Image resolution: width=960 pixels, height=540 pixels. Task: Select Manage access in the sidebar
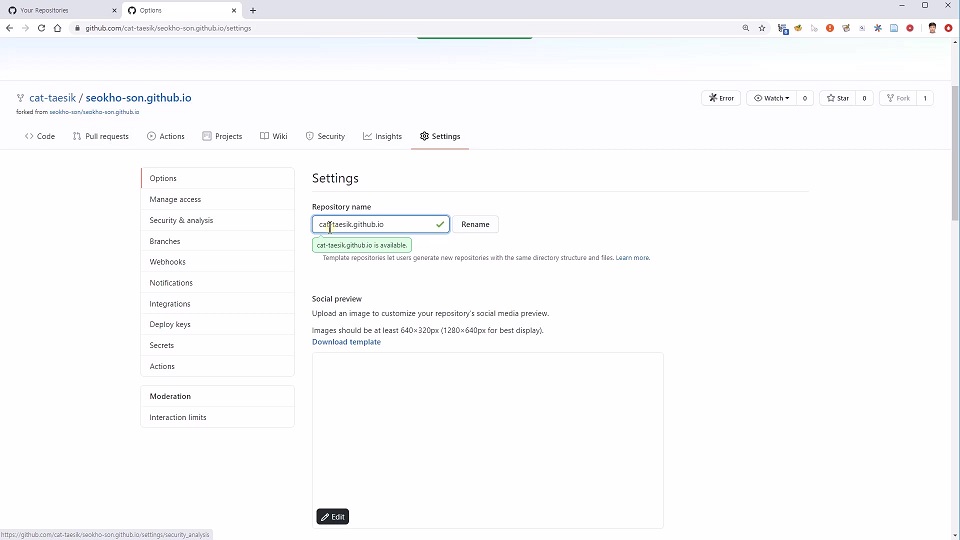coord(175,199)
